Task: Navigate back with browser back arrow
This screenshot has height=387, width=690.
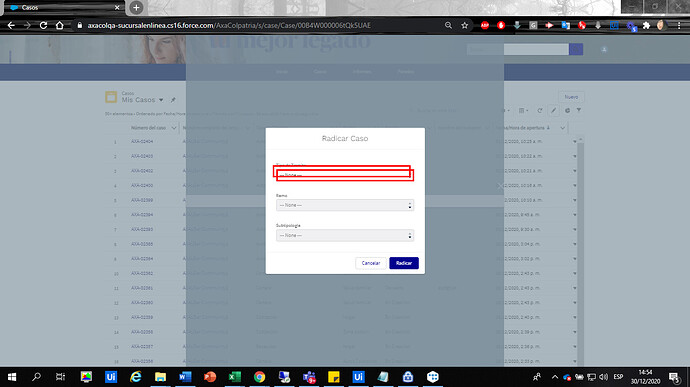Action: pos(11,26)
